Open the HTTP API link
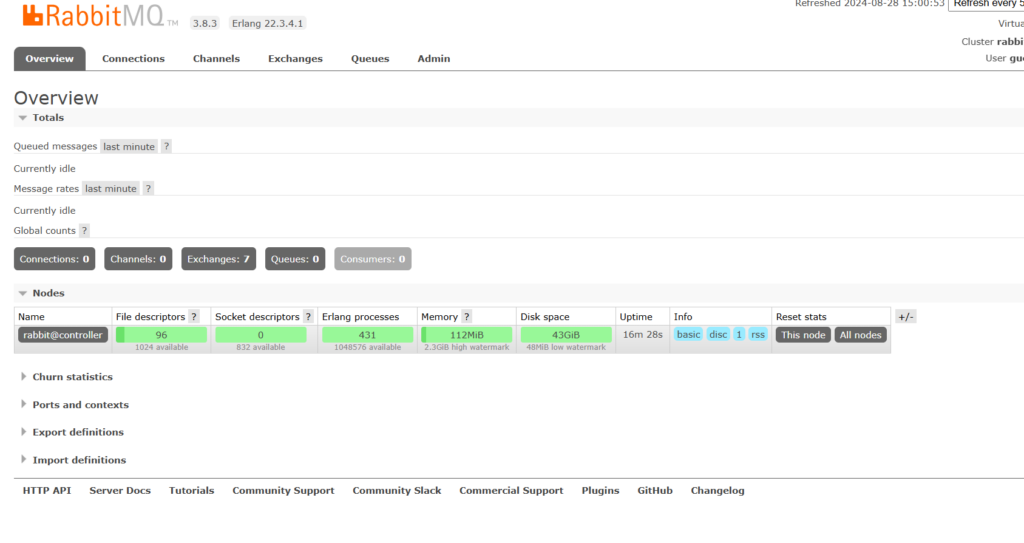This screenshot has width=1024, height=543. [47, 491]
